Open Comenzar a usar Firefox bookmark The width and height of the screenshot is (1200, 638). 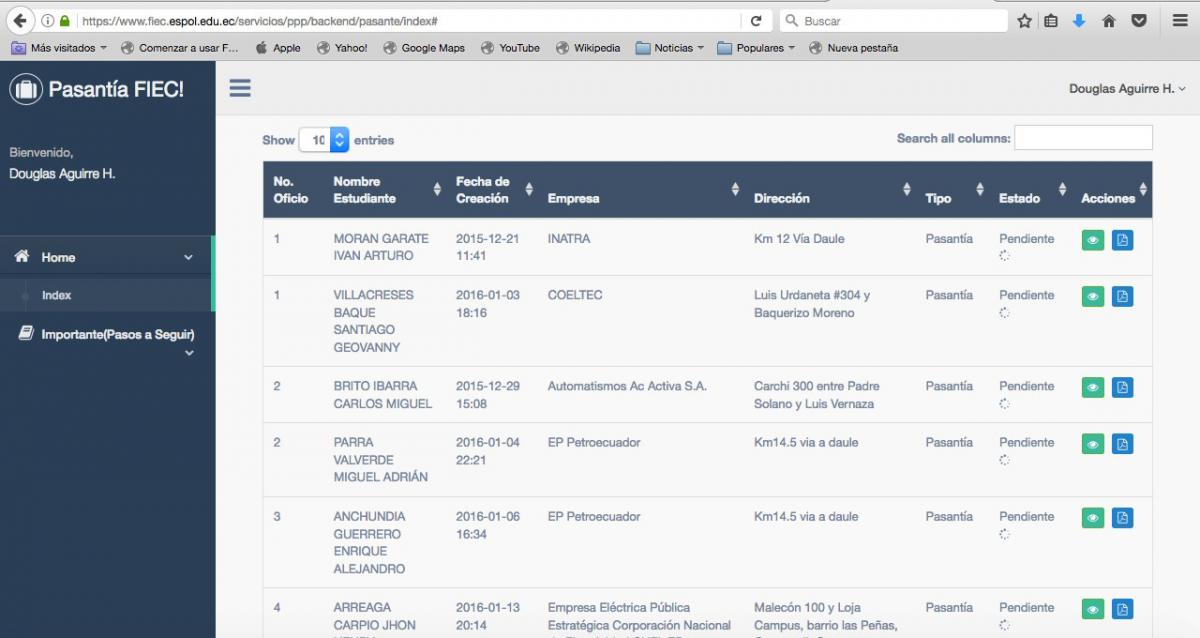click(x=180, y=48)
